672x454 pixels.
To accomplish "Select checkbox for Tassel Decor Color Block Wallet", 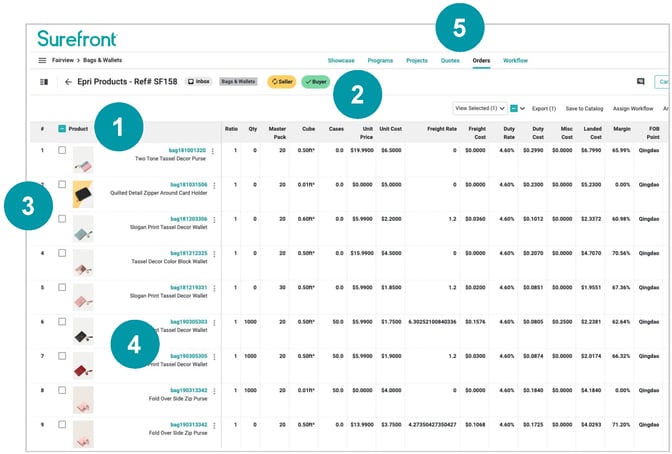I will pyautogui.click(x=62, y=254).
